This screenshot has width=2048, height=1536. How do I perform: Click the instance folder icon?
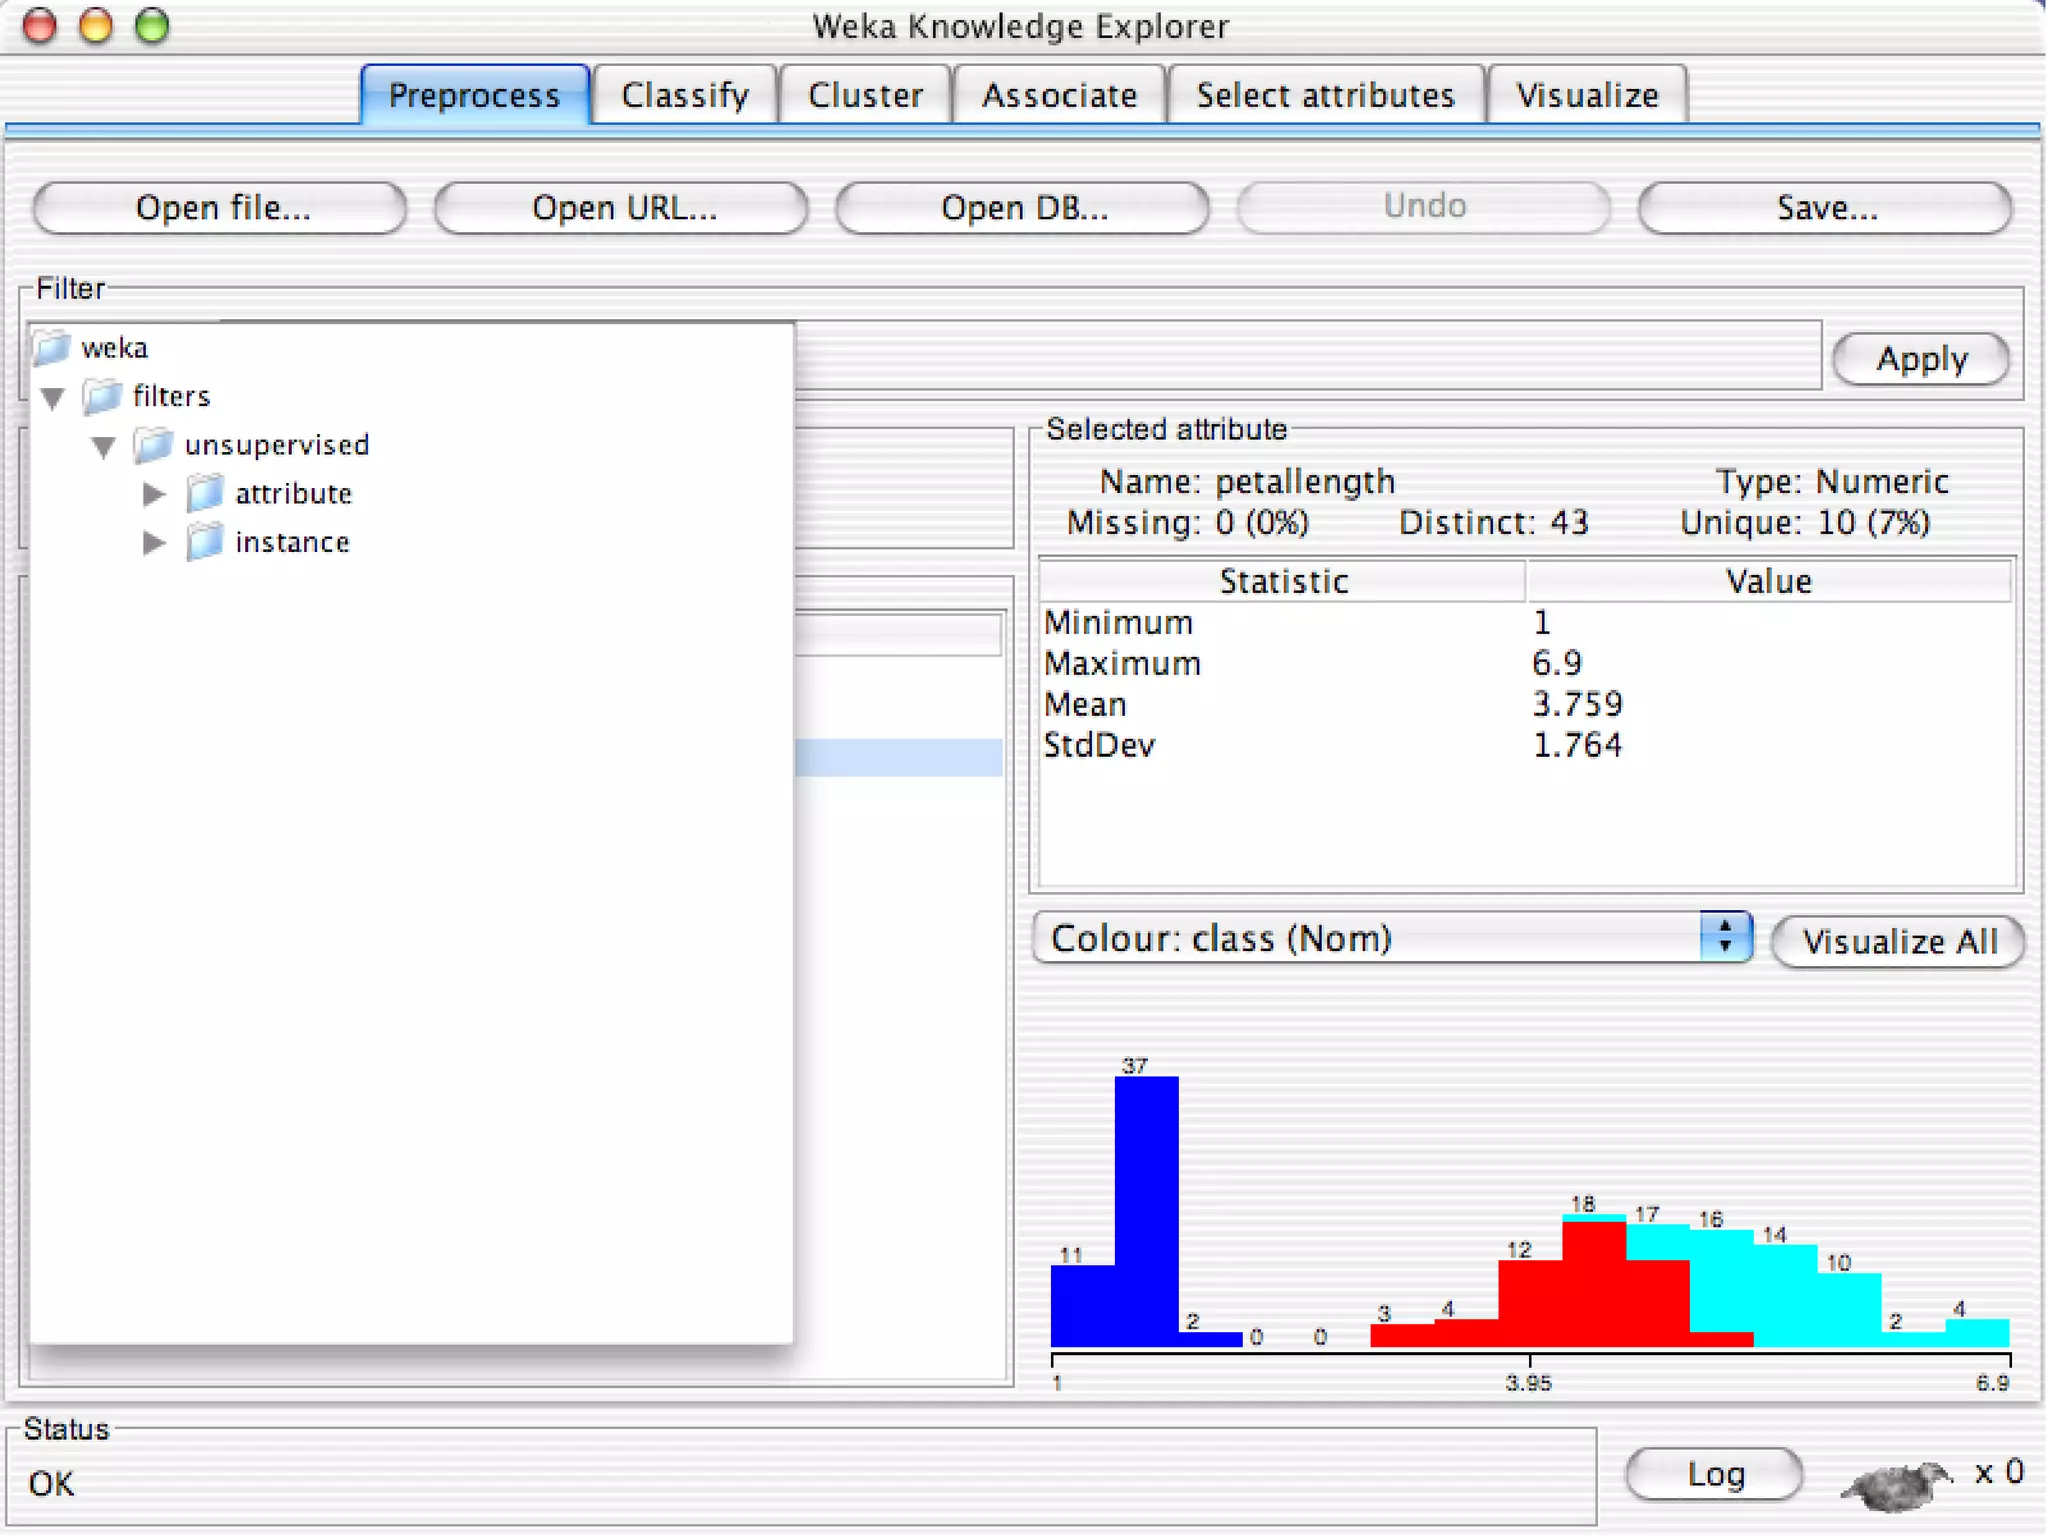point(205,542)
